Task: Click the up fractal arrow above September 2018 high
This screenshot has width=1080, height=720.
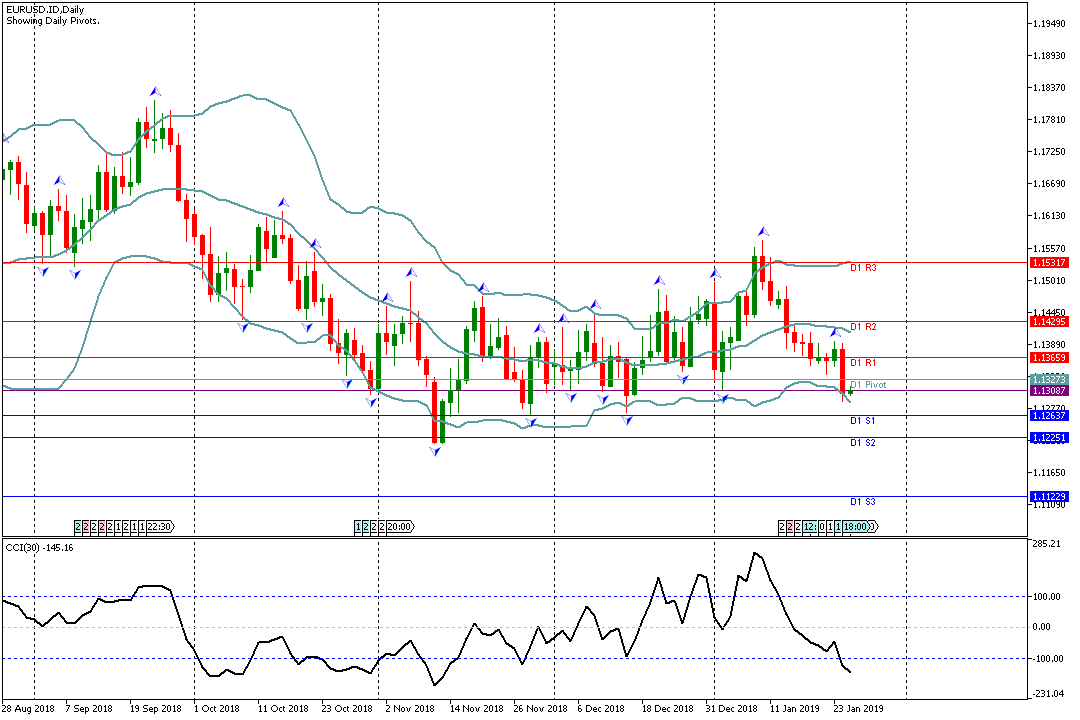Action: pyautogui.click(x=155, y=91)
